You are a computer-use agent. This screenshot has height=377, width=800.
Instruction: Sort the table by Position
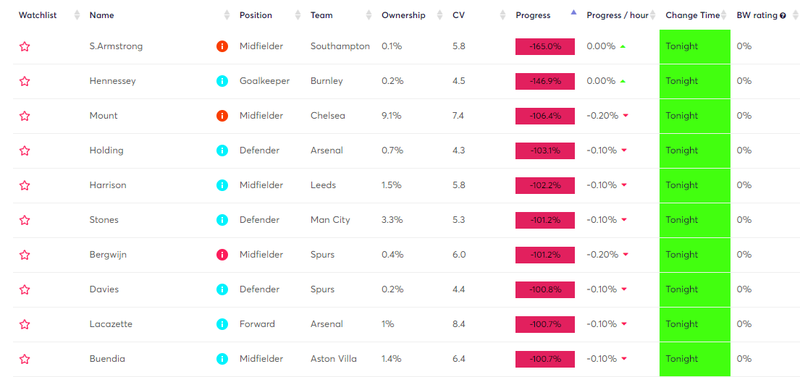click(x=256, y=15)
